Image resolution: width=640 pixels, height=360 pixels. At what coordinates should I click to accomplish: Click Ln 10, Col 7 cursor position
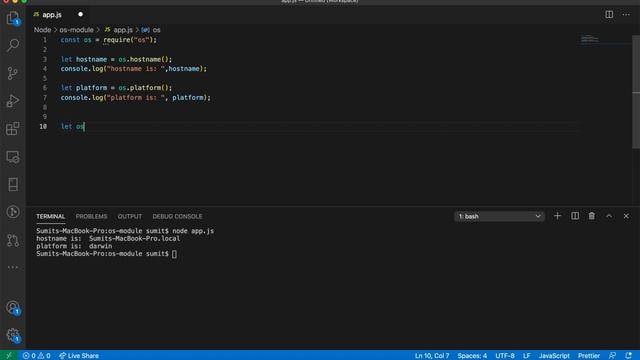(432, 356)
